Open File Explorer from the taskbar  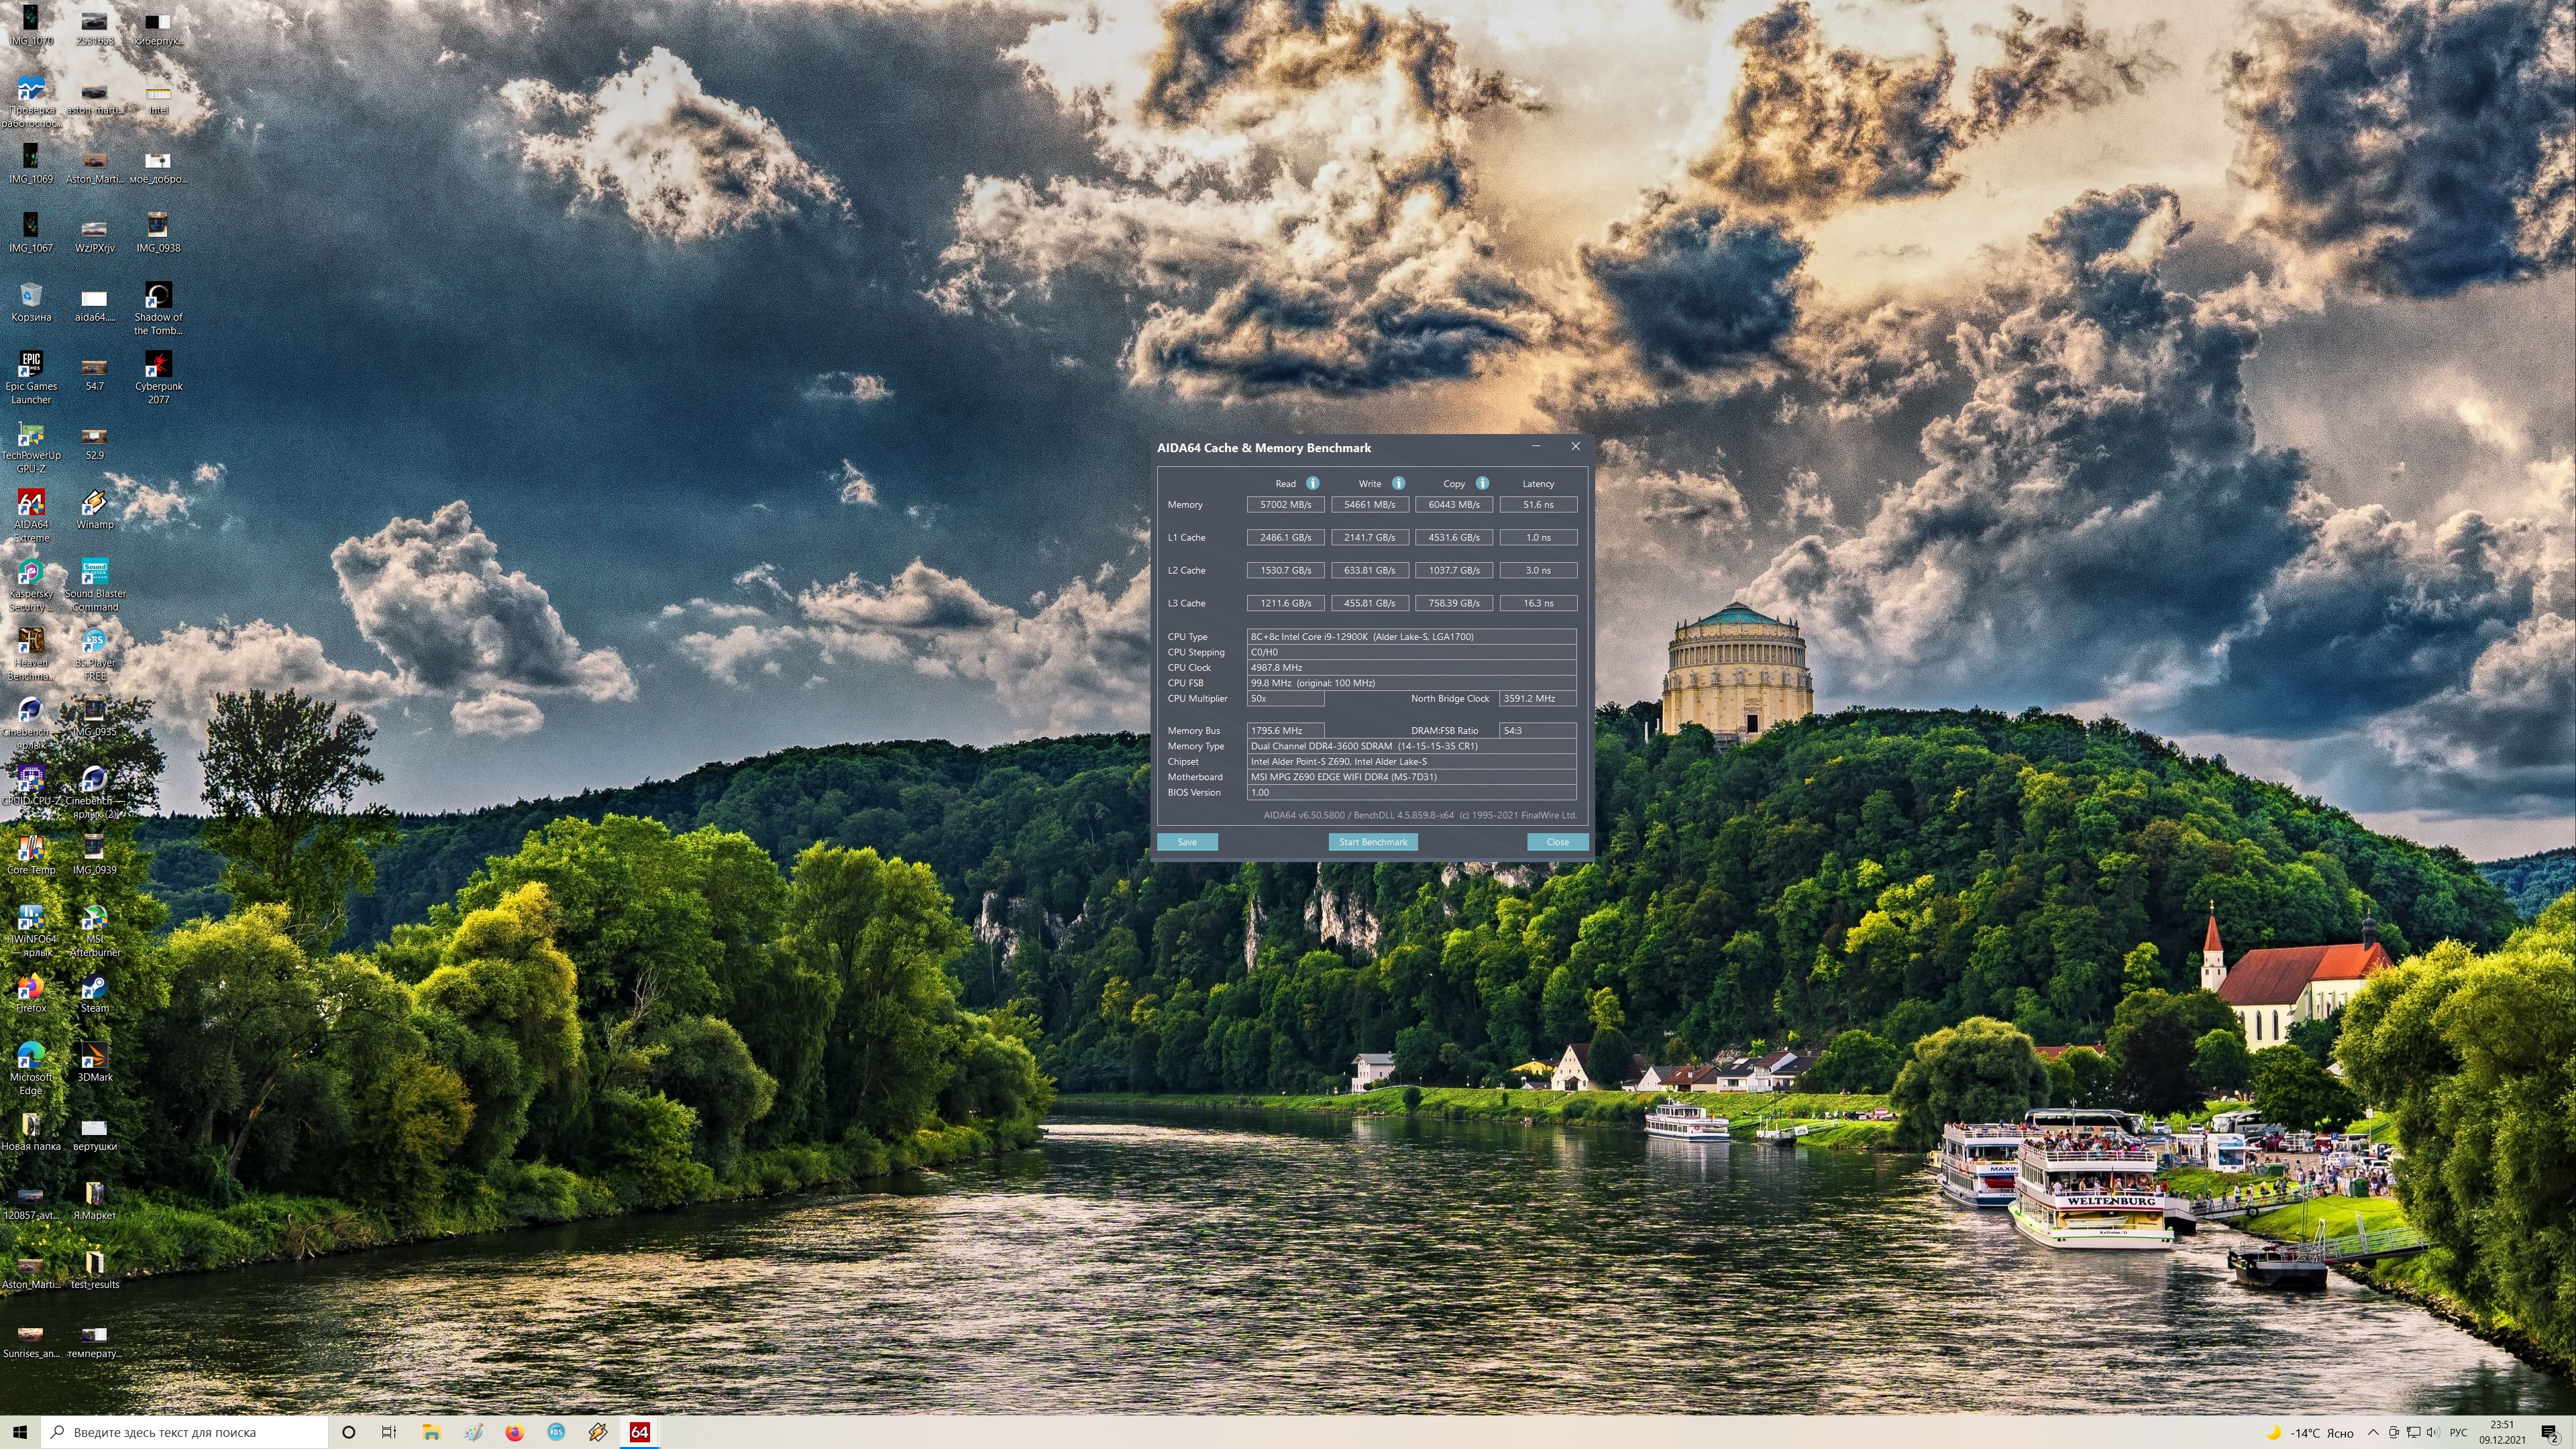(x=431, y=1432)
